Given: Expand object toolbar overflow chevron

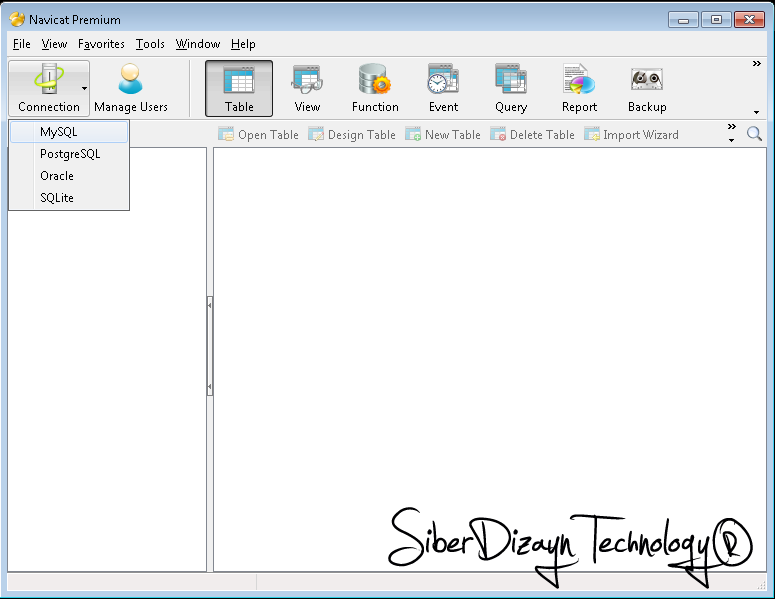Looking at the screenshot, I should pyautogui.click(x=732, y=127).
